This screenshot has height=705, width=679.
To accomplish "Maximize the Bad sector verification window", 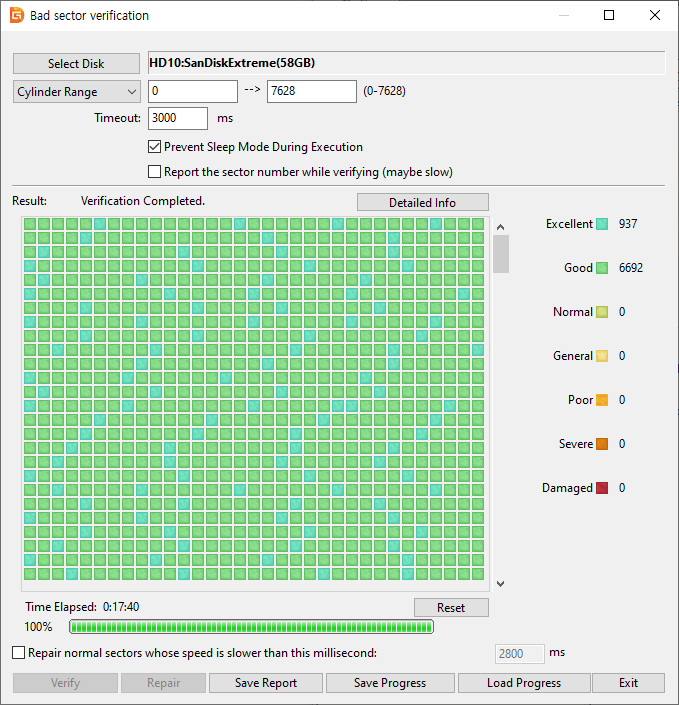I will 609,15.
